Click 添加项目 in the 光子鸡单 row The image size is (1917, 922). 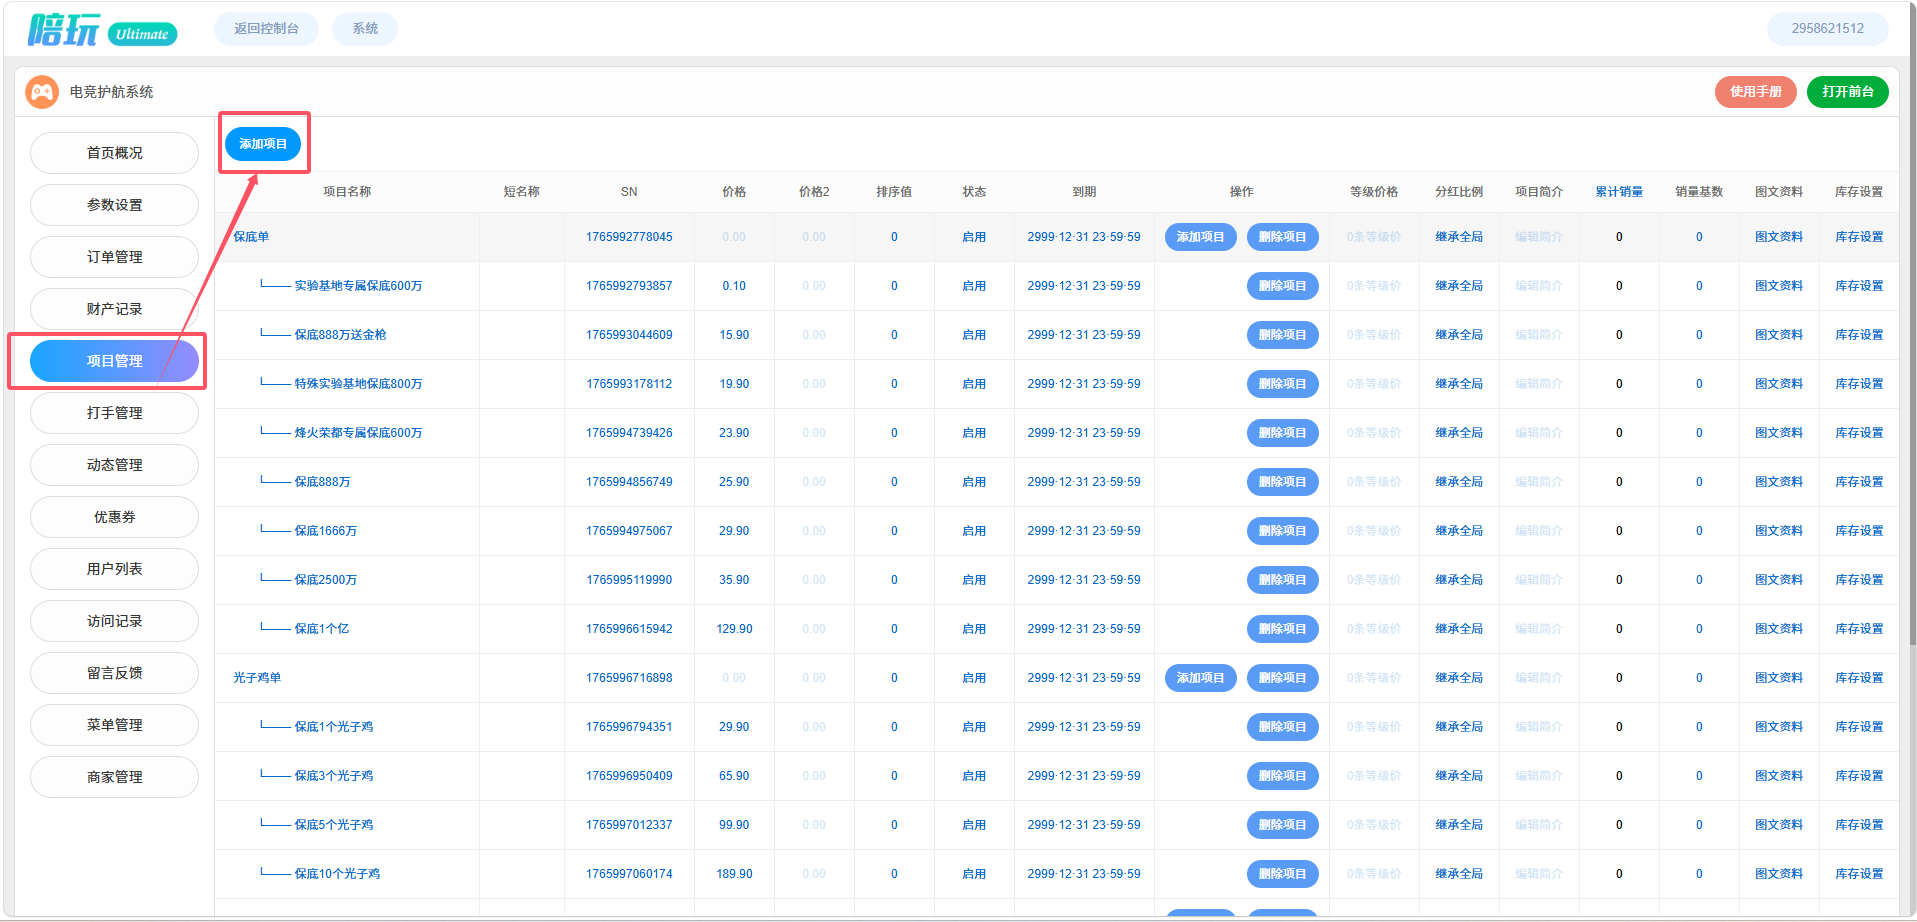pyautogui.click(x=1200, y=678)
